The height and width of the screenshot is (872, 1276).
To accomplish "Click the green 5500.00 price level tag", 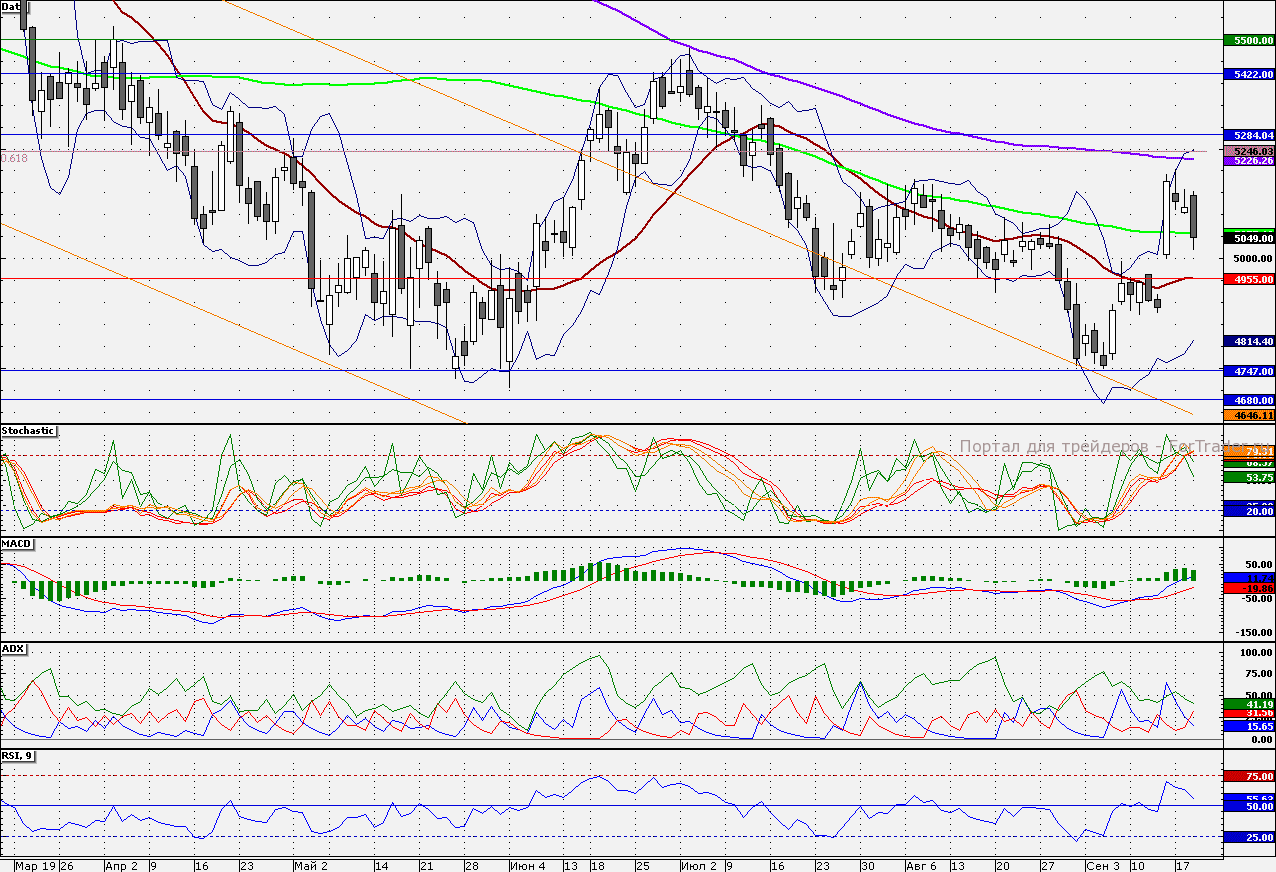I will [1249, 41].
